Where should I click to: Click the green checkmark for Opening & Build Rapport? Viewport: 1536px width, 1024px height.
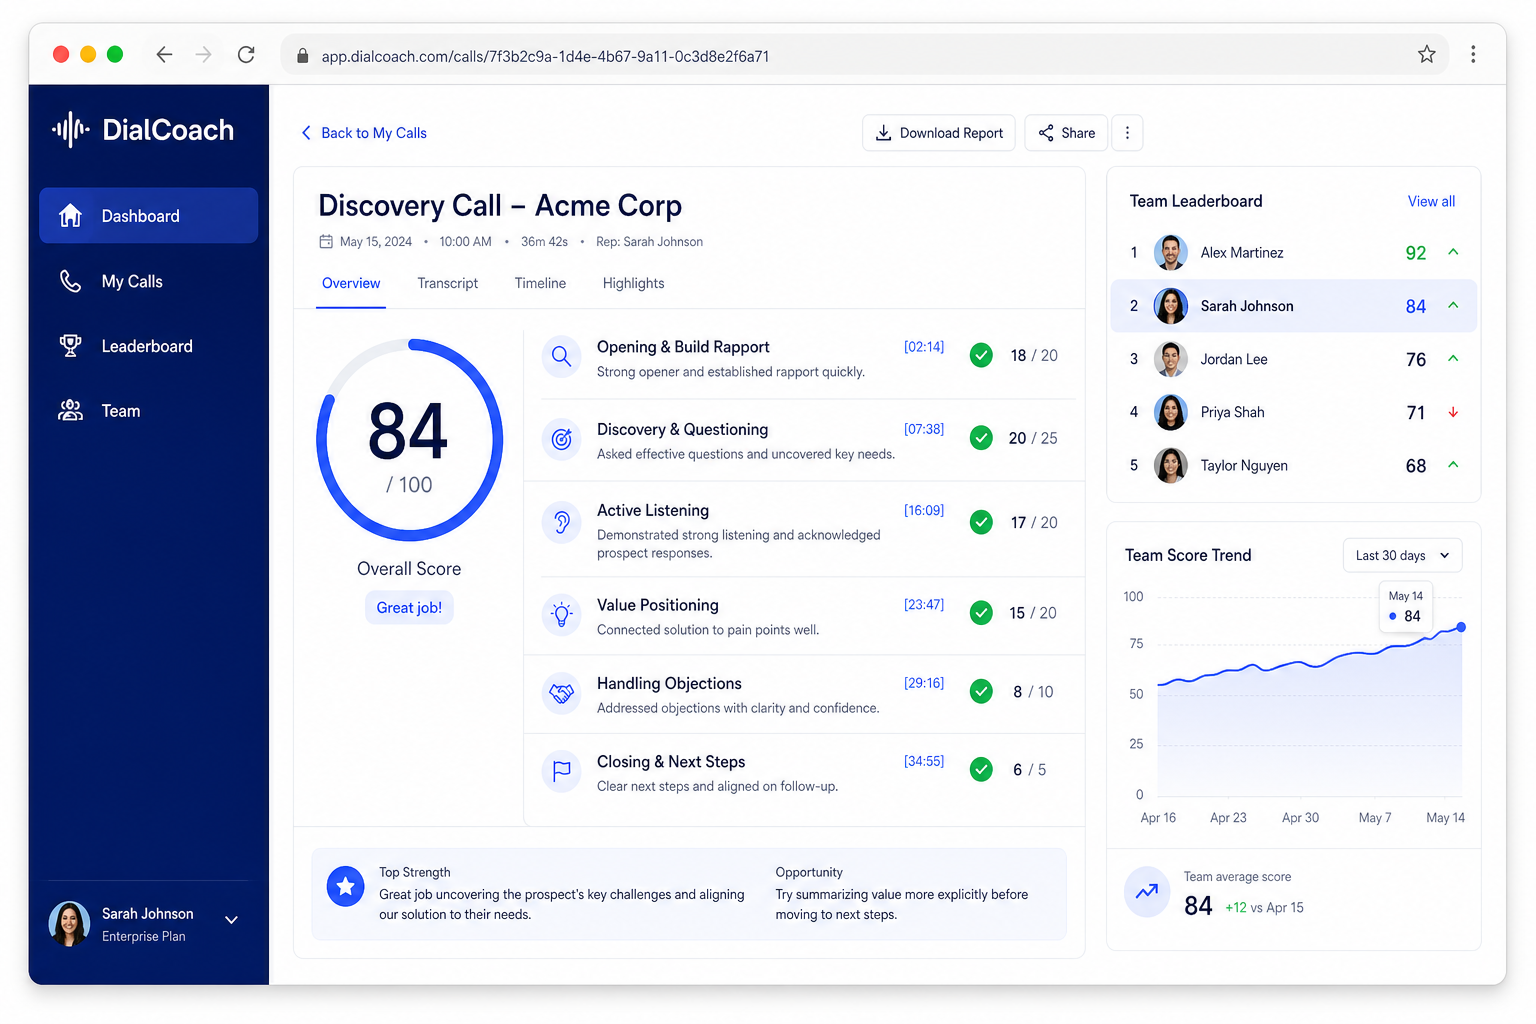pos(981,355)
